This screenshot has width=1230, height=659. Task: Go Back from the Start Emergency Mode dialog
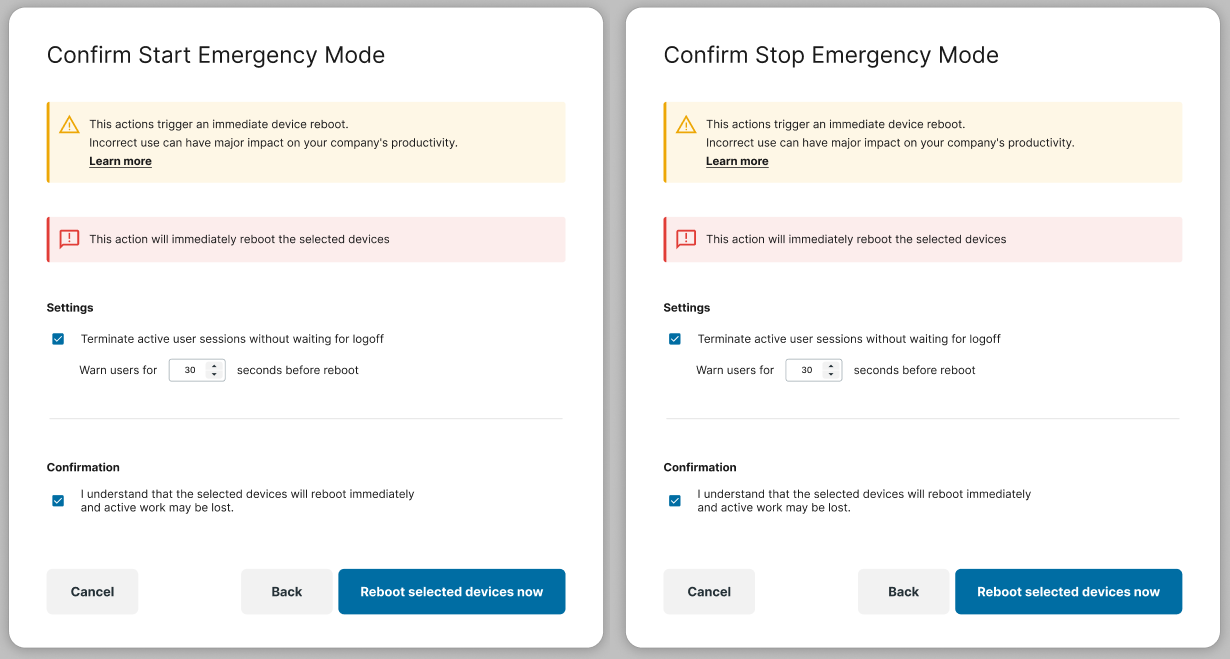pyautogui.click(x=287, y=592)
